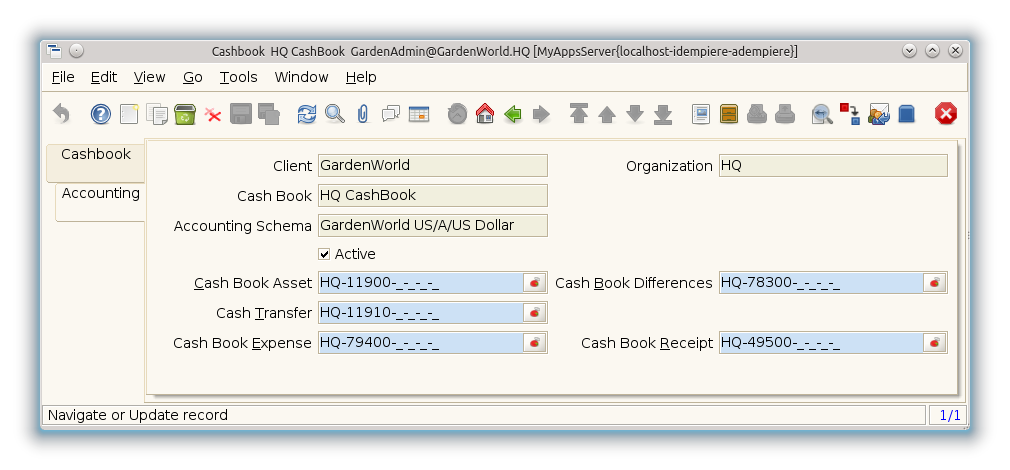
Task: Open the Find record magnifier icon
Action: tap(335, 114)
